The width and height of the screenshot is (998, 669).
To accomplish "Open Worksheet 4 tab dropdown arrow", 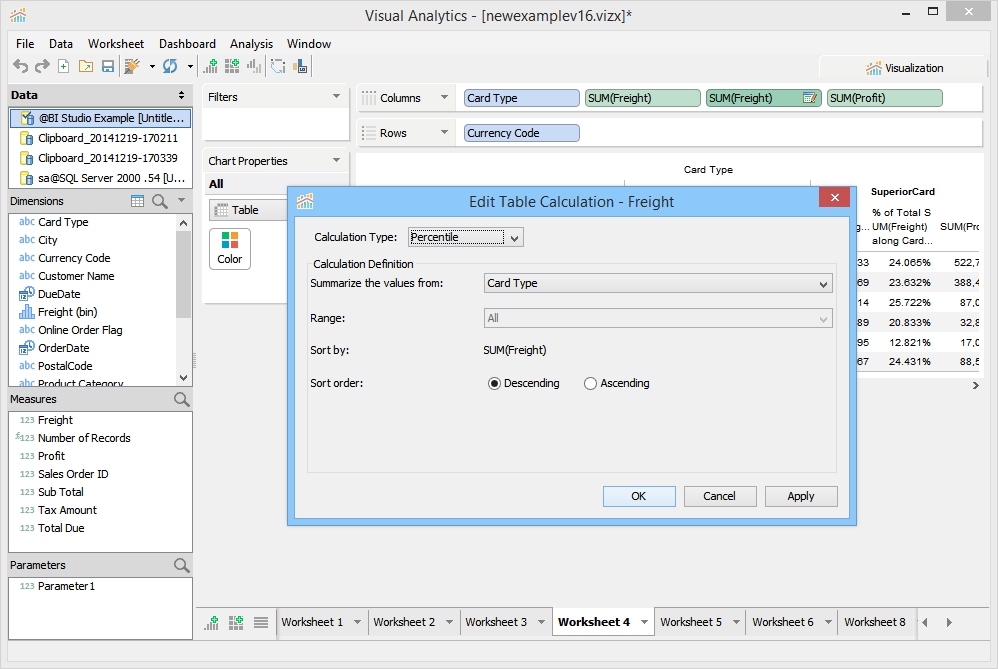I will coord(644,622).
